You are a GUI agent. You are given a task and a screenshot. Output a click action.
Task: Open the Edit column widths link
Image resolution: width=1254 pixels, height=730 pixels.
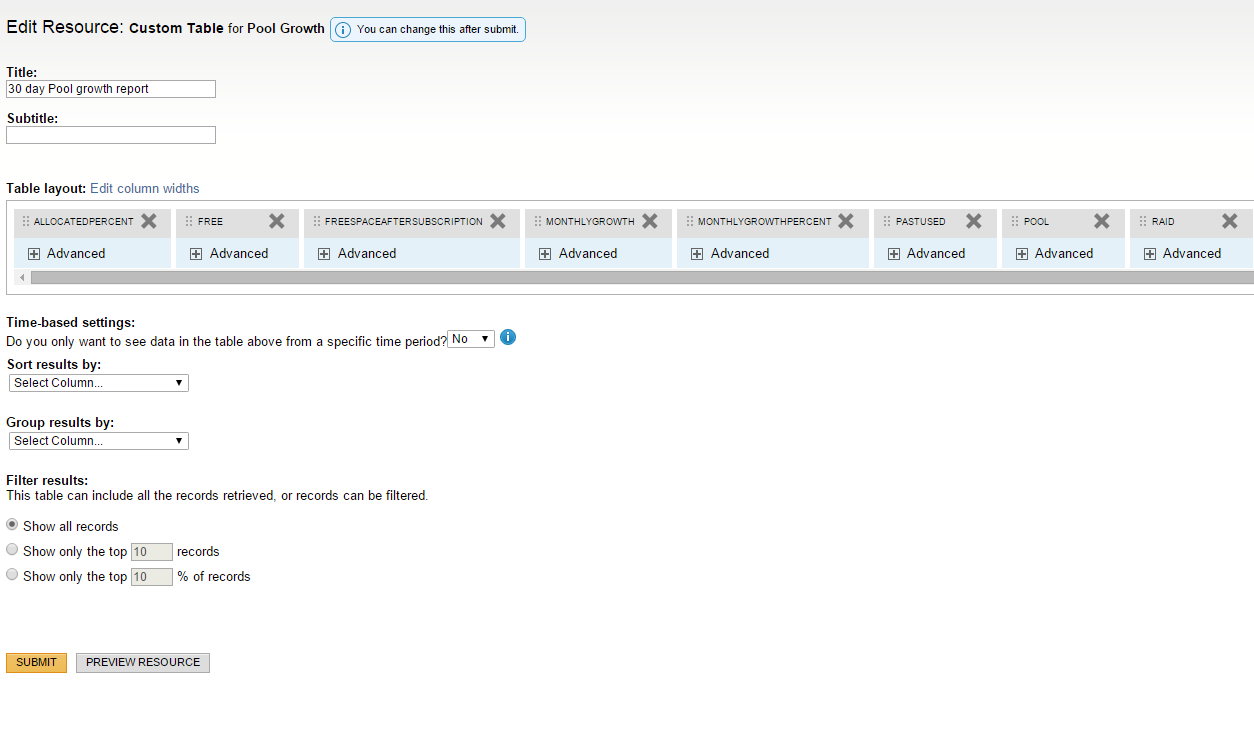(x=145, y=188)
